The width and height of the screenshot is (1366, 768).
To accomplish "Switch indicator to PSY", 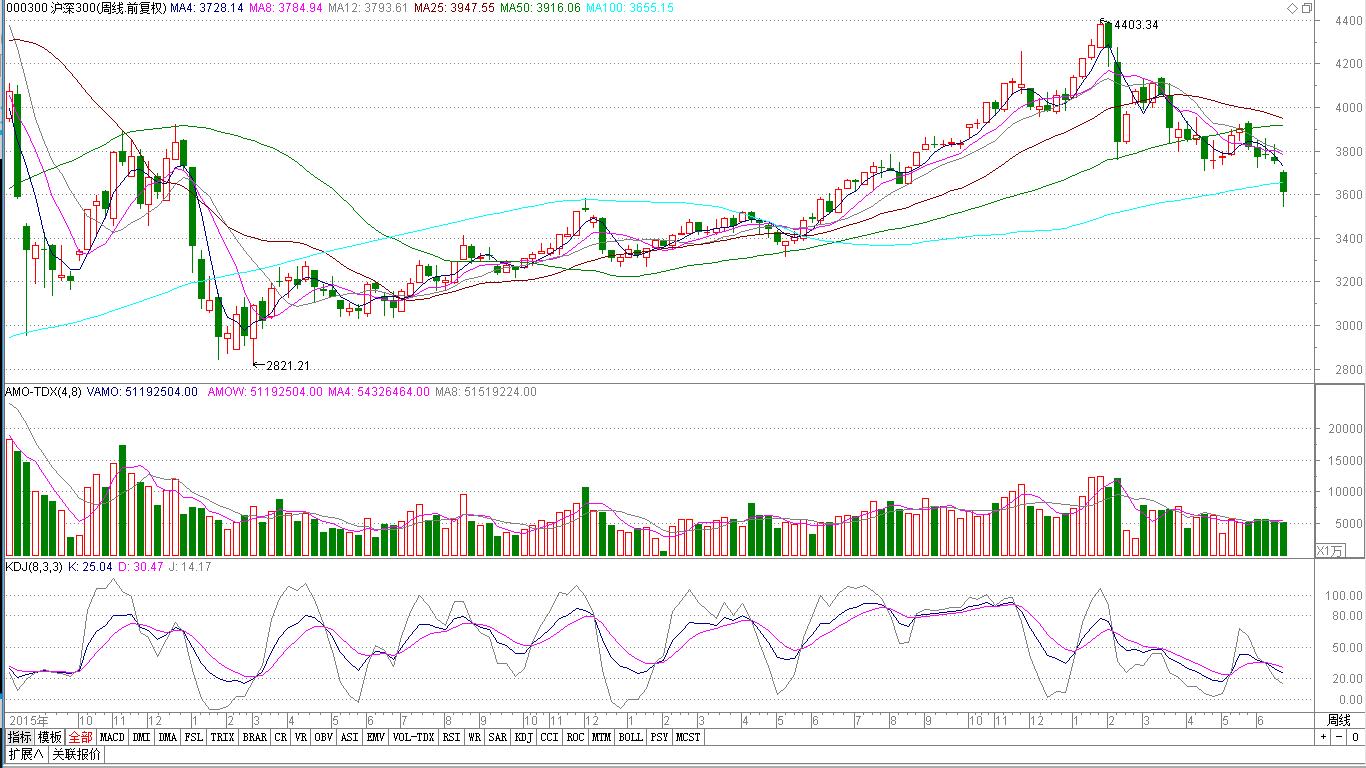I will coord(658,737).
